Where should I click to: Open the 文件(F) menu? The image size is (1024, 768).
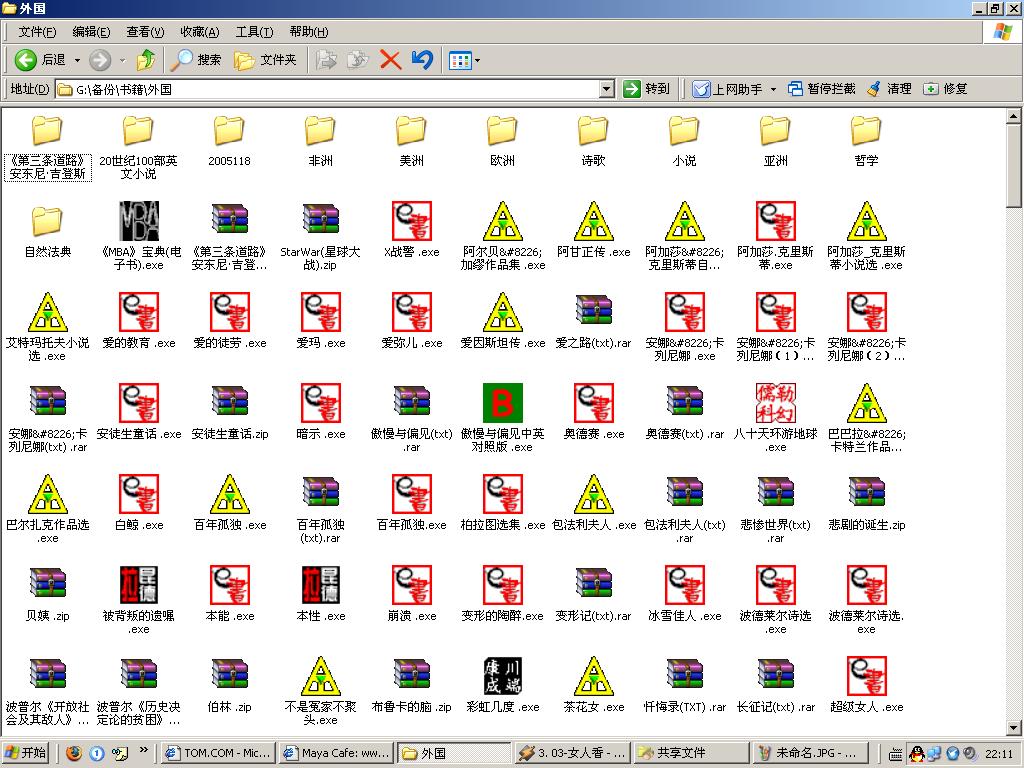(x=37, y=32)
